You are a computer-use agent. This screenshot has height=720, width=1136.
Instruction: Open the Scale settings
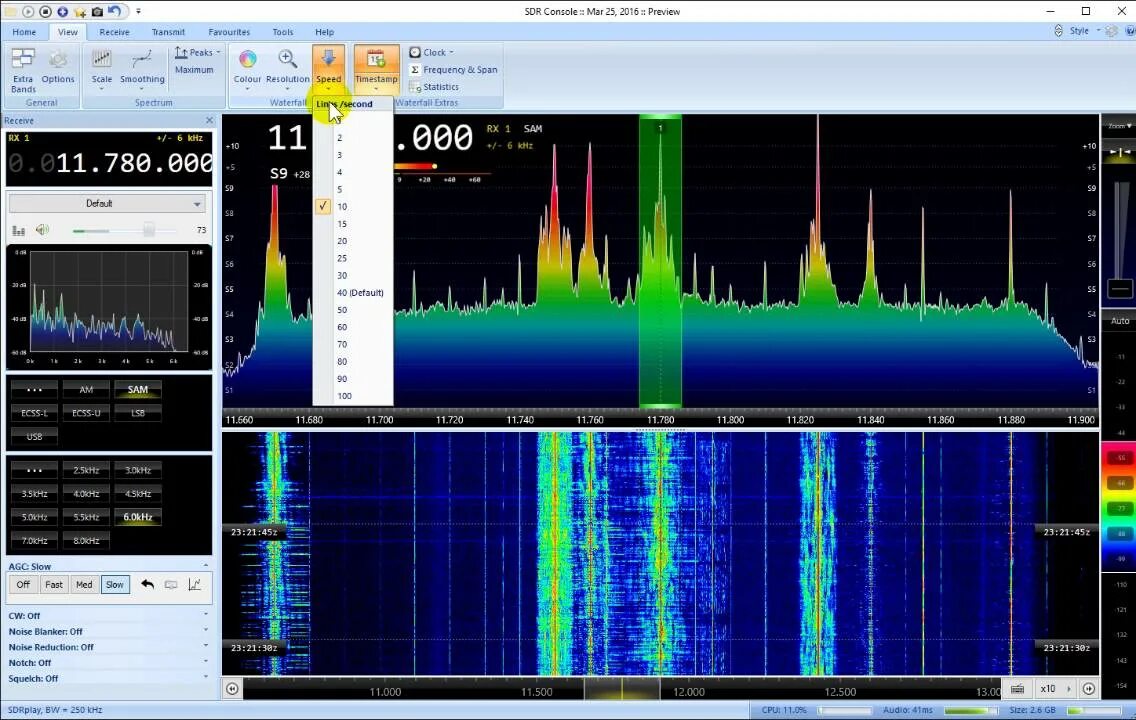[x=101, y=69]
